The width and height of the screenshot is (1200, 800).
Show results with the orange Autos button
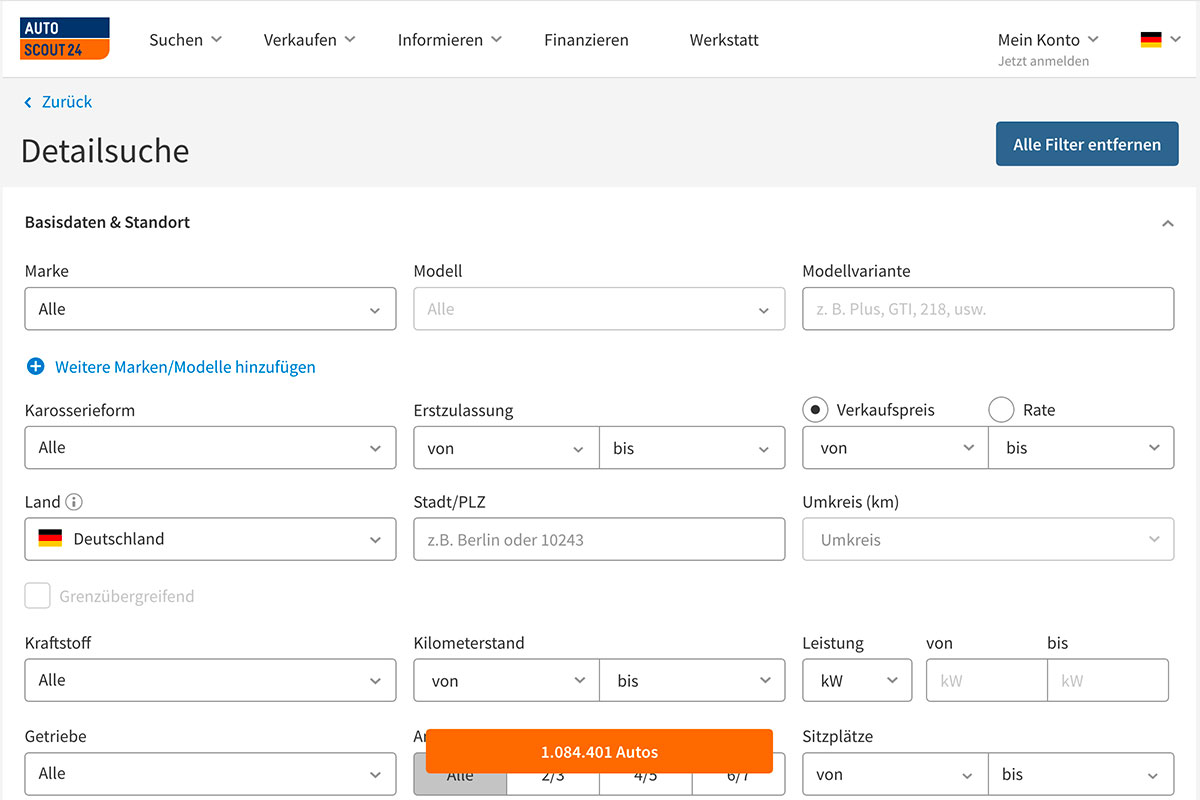[x=599, y=751]
